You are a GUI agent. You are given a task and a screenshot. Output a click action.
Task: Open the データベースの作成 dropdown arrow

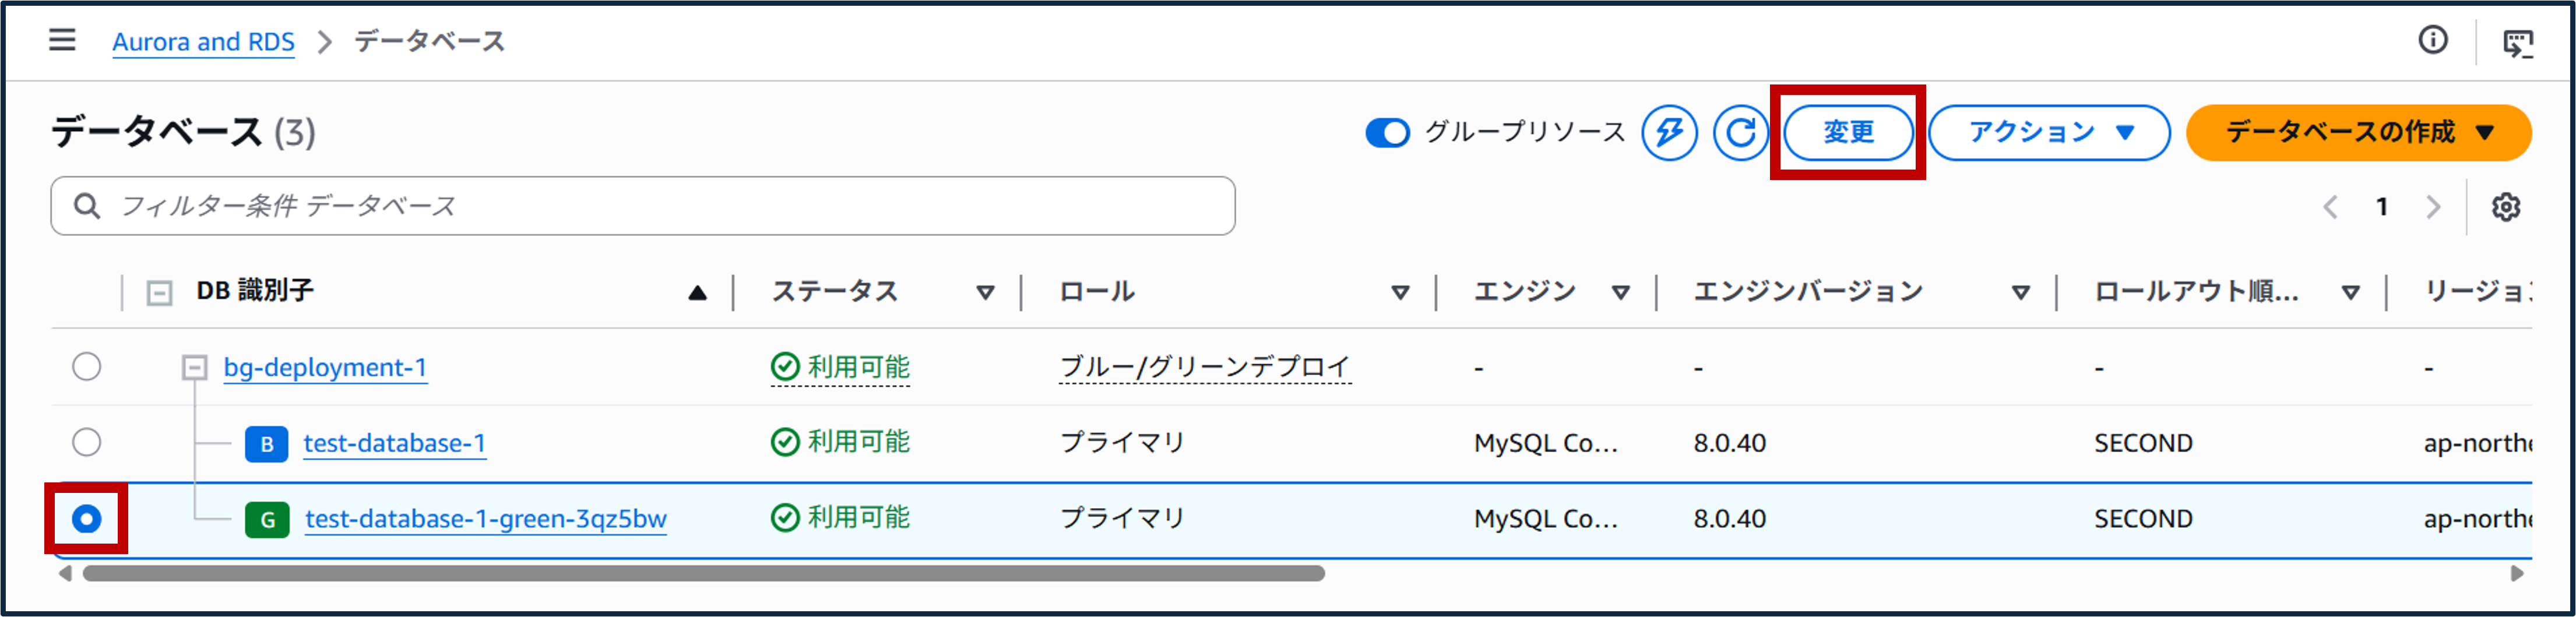pos(2488,131)
